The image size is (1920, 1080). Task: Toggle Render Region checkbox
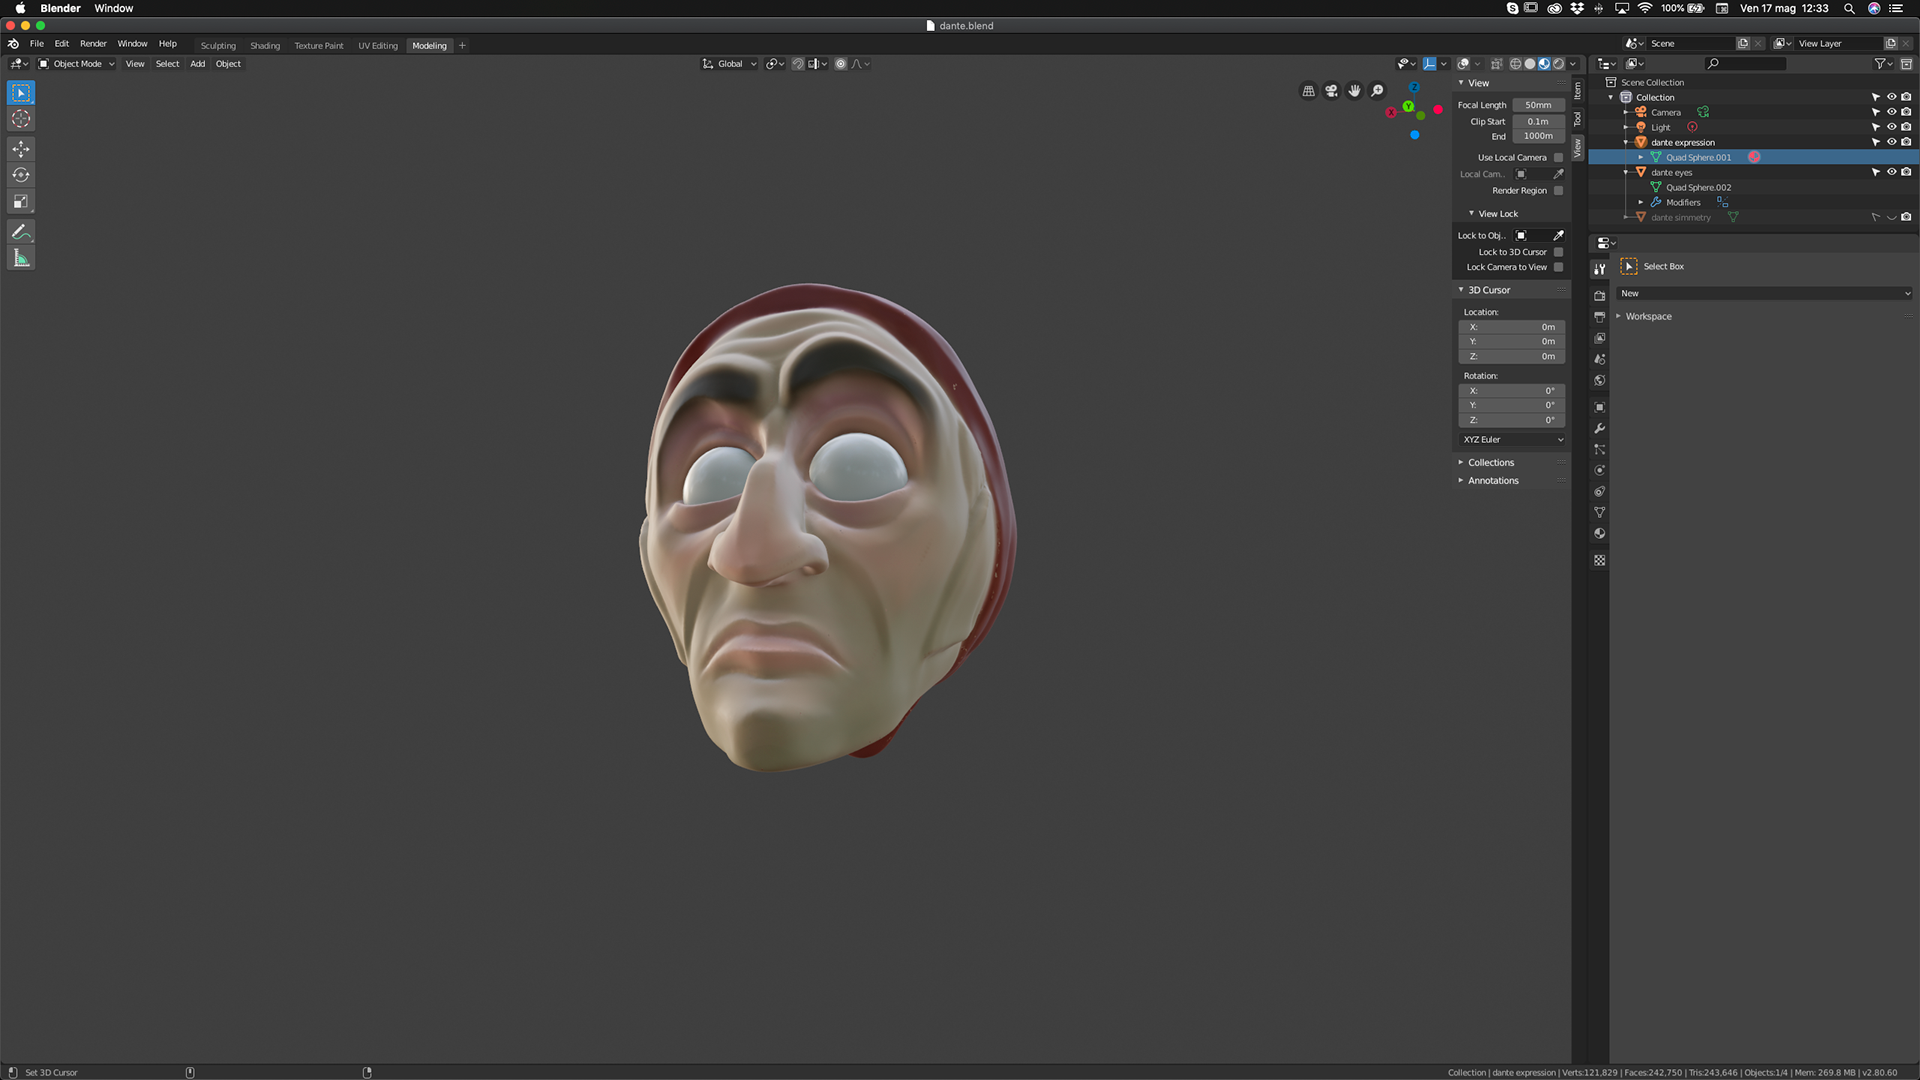pyautogui.click(x=1558, y=190)
